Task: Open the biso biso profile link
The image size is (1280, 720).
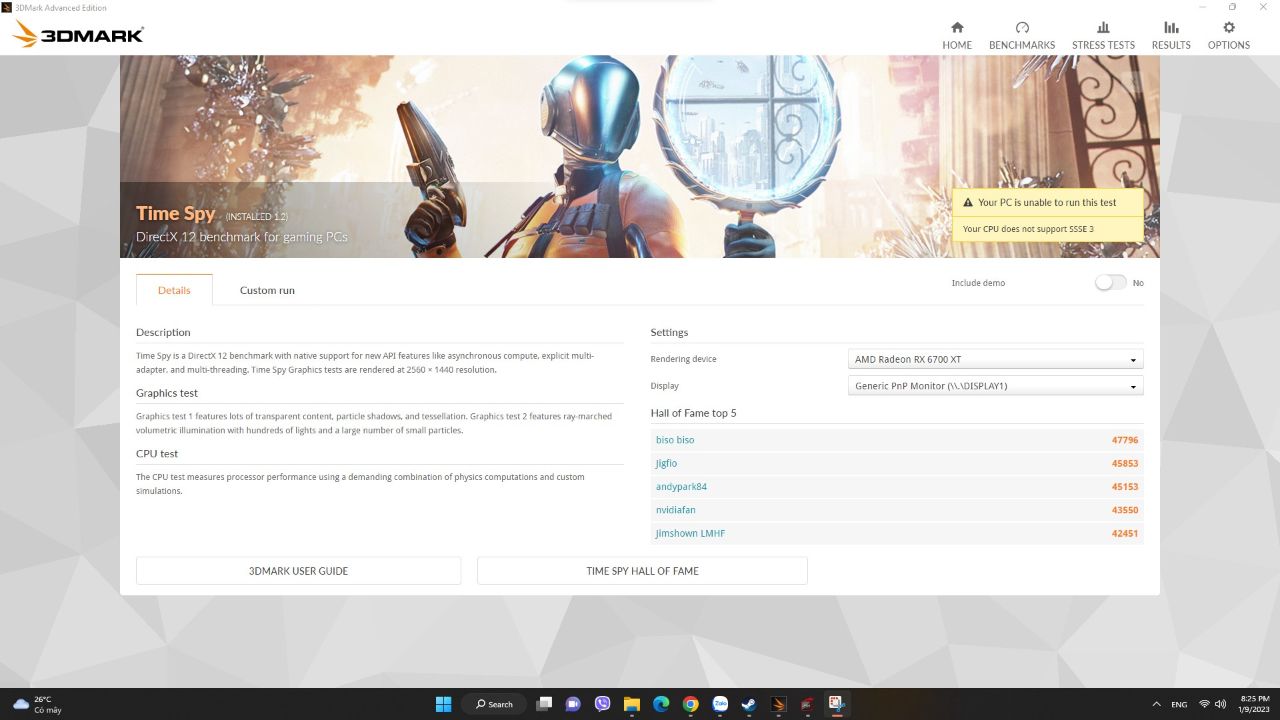Action: [x=675, y=440]
